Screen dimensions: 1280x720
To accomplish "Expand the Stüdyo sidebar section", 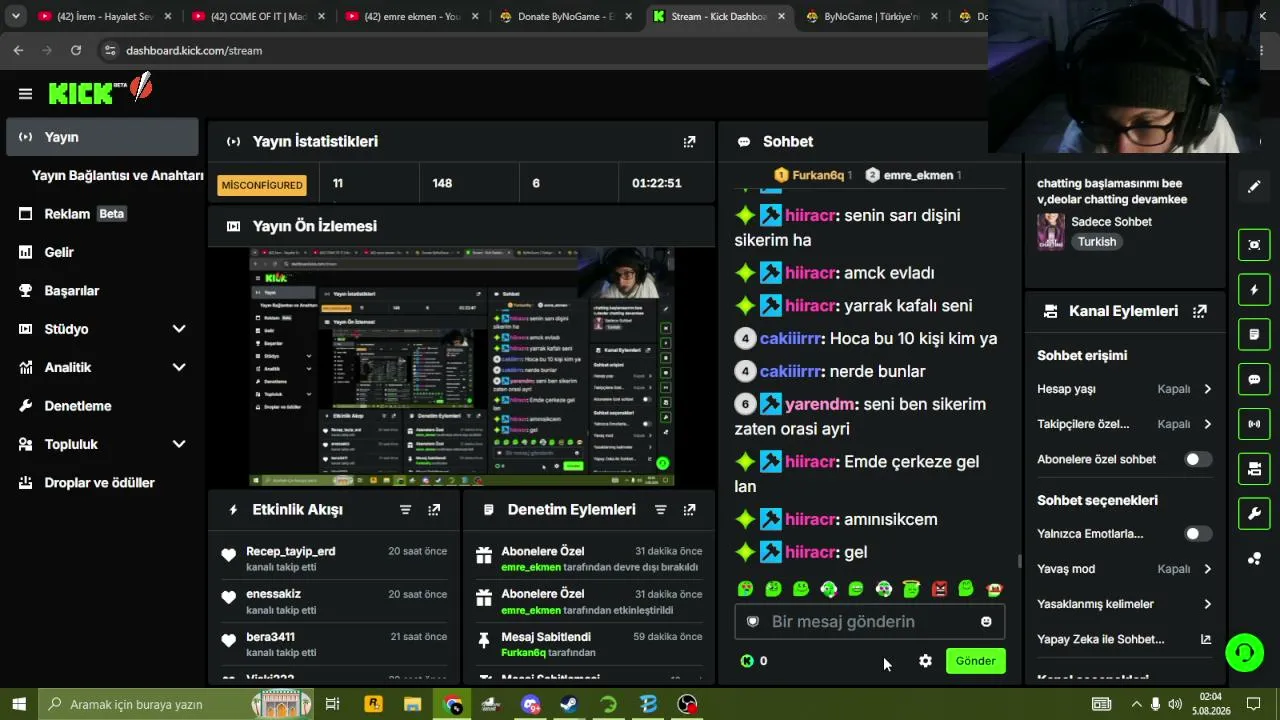I will pyautogui.click(x=179, y=329).
